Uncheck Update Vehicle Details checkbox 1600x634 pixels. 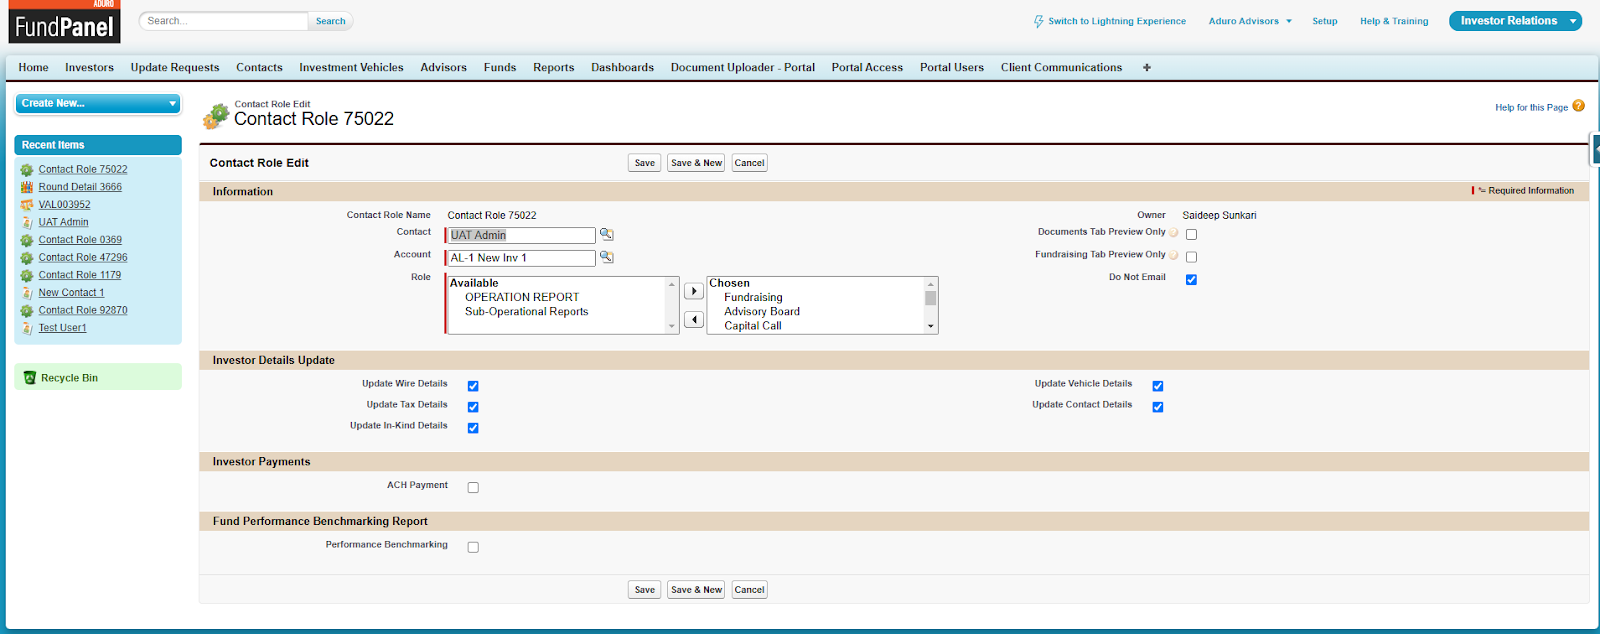pyautogui.click(x=1158, y=386)
